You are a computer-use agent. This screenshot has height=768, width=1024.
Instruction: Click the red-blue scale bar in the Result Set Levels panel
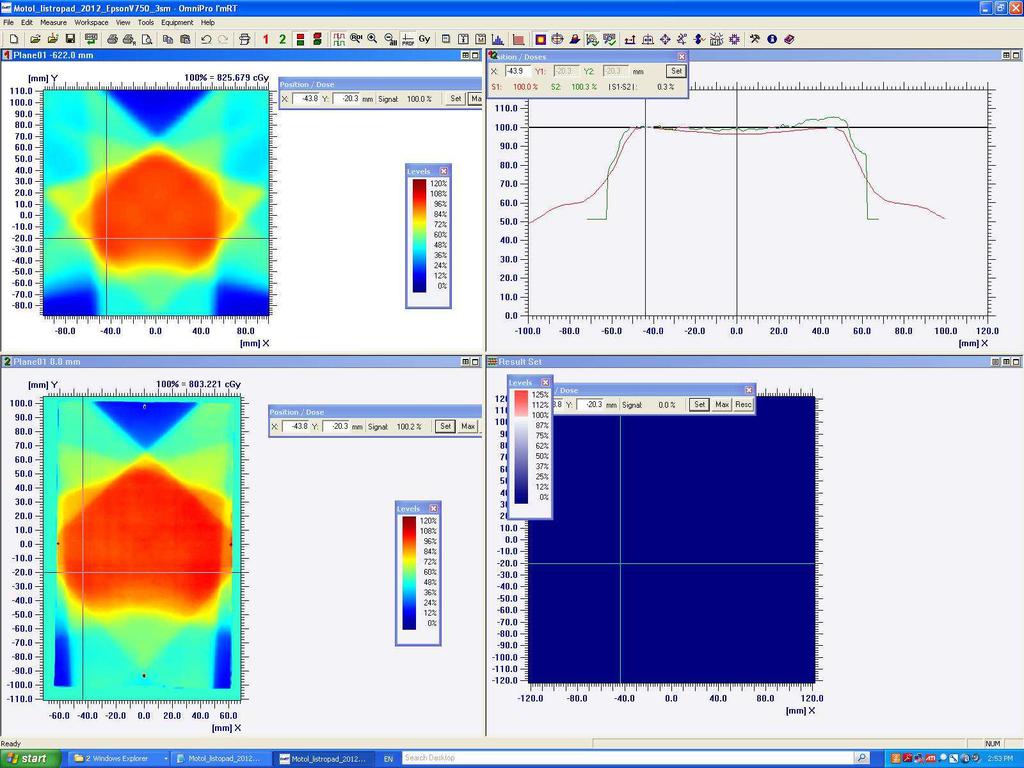(521, 447)
